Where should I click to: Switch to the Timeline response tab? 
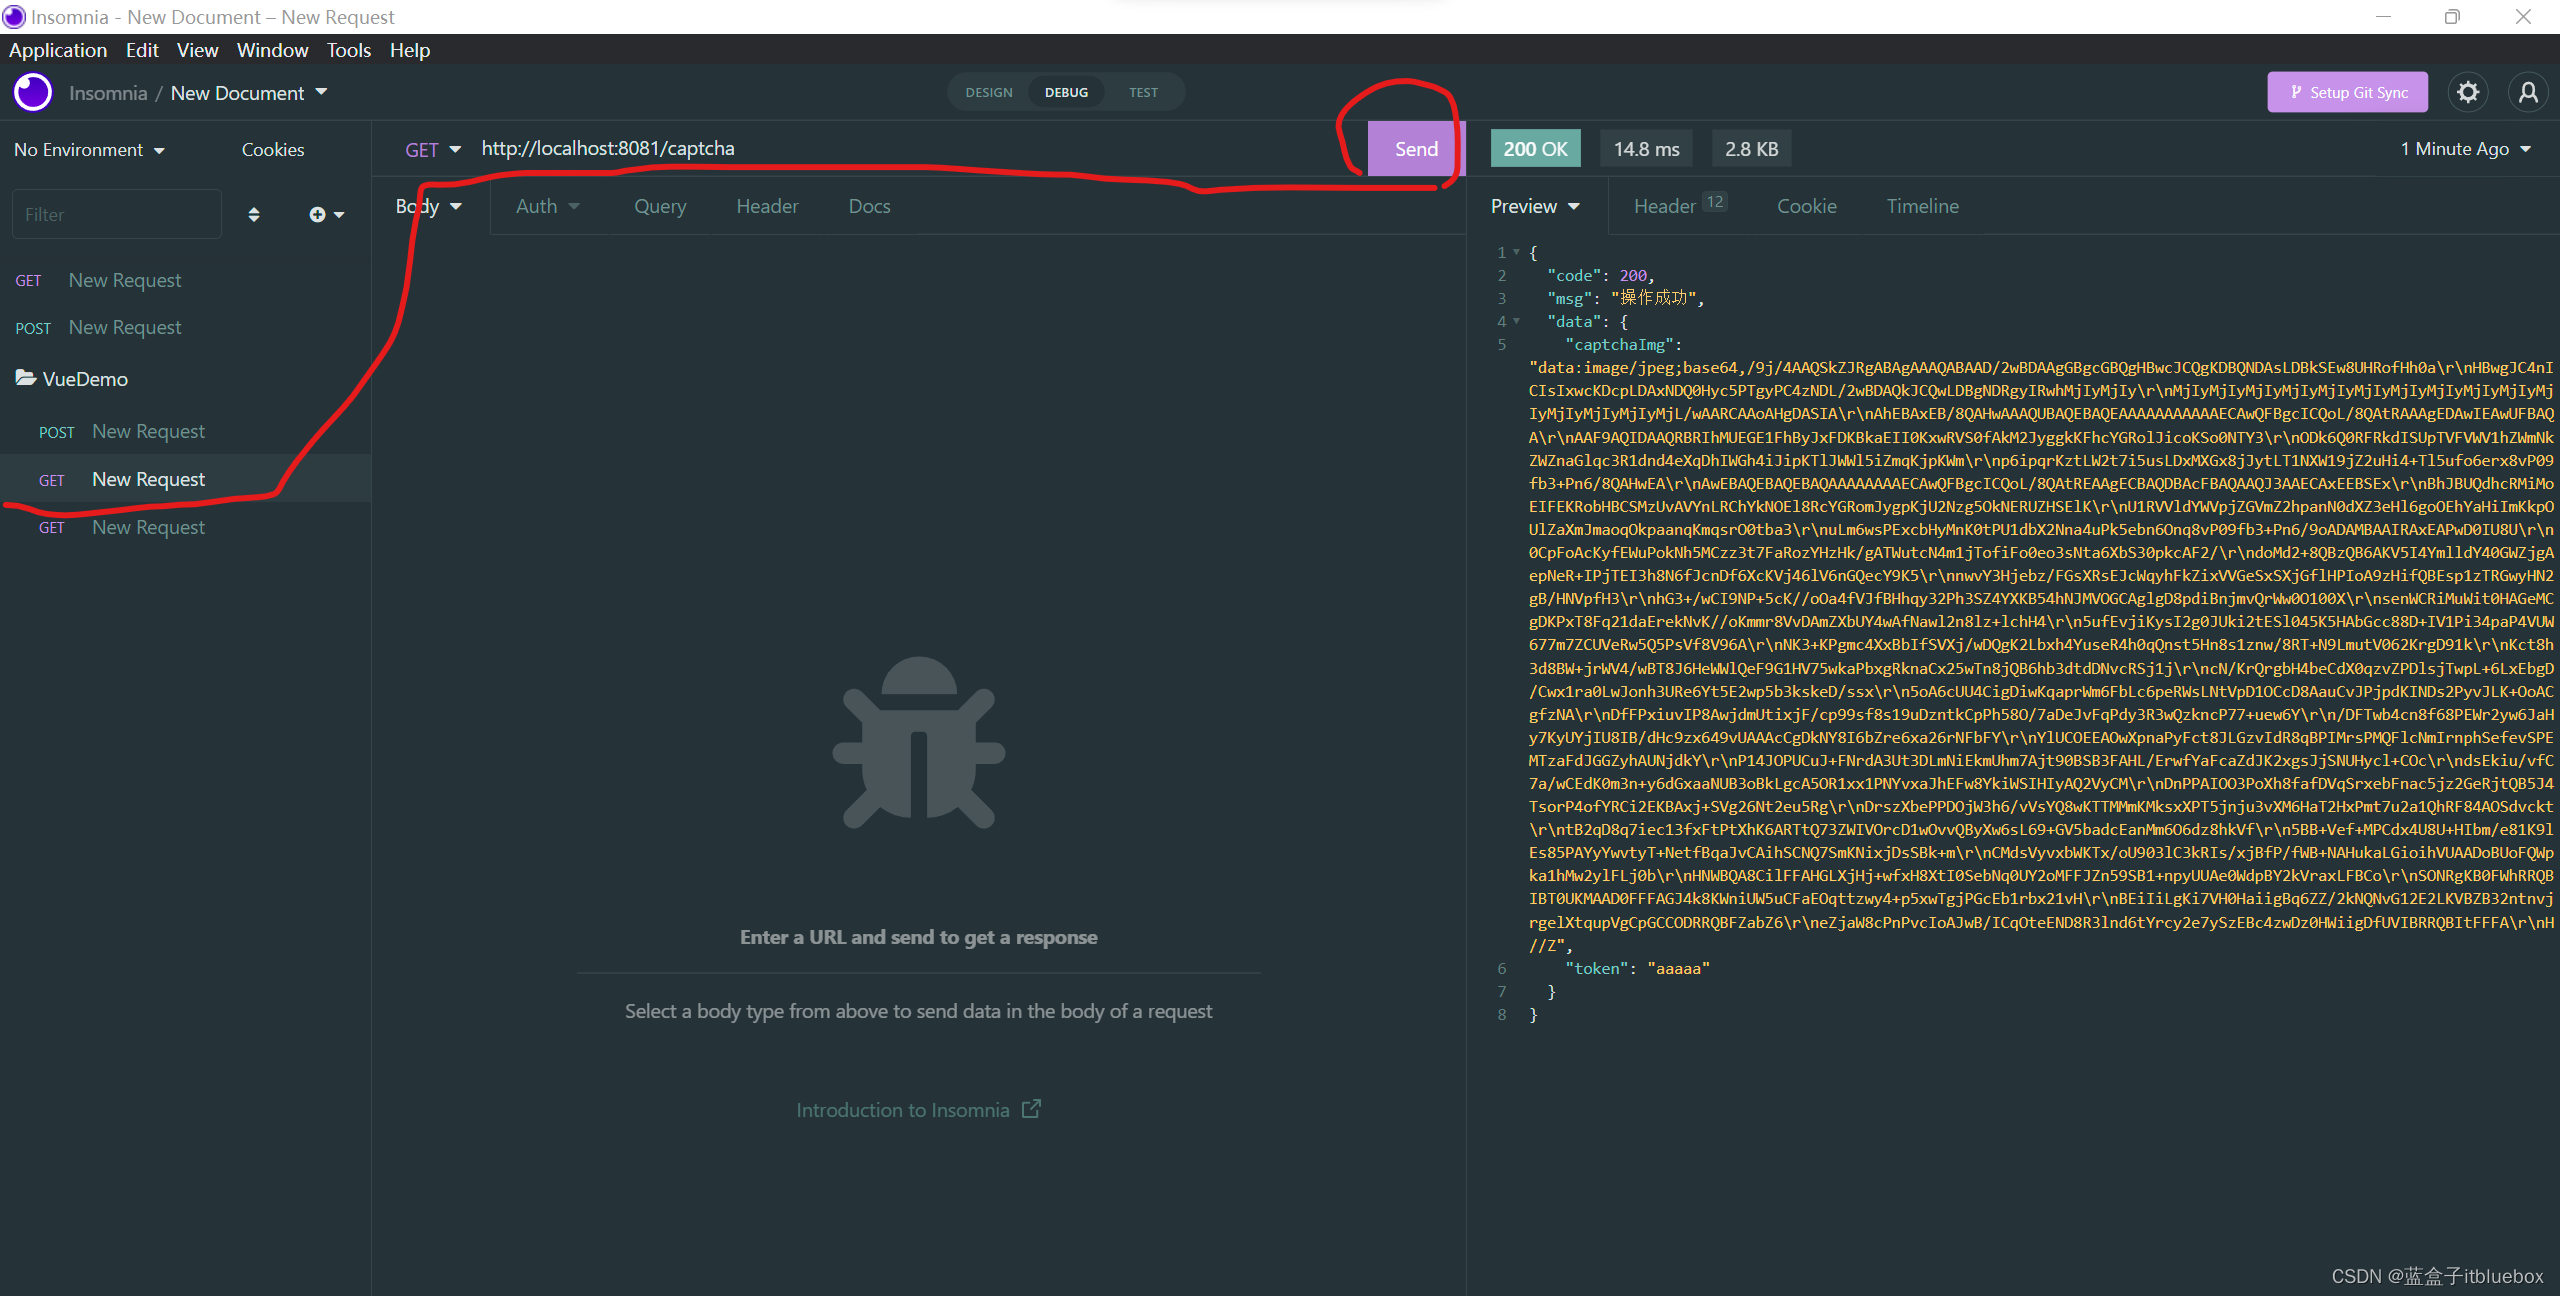click(x=1922, y=206)
